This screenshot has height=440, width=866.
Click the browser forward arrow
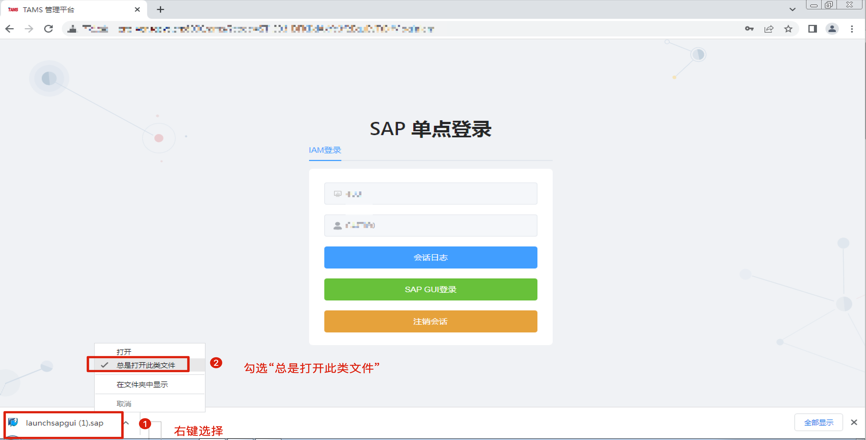pyautogui.click(x=29, y=29)
